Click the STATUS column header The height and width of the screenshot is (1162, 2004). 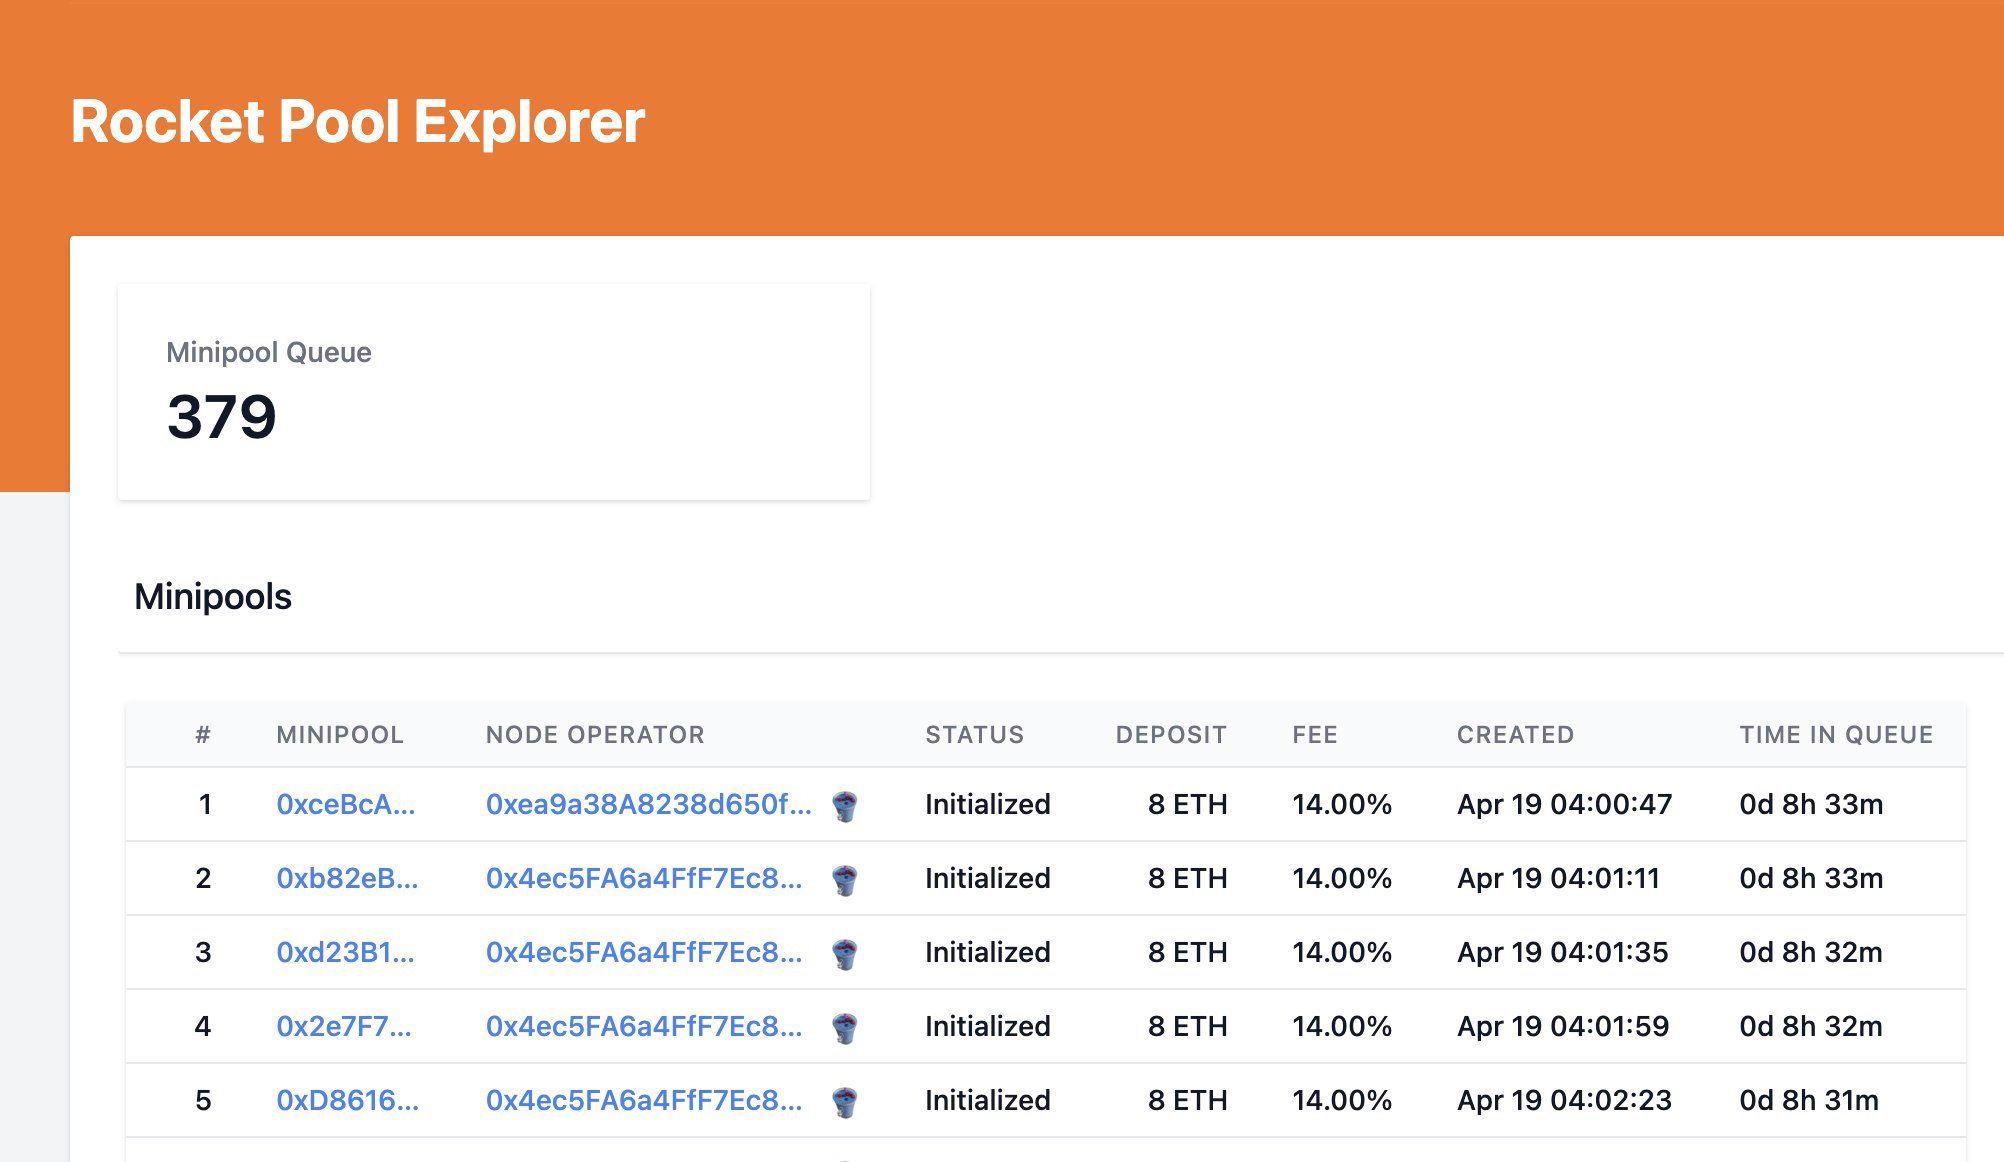975,735
